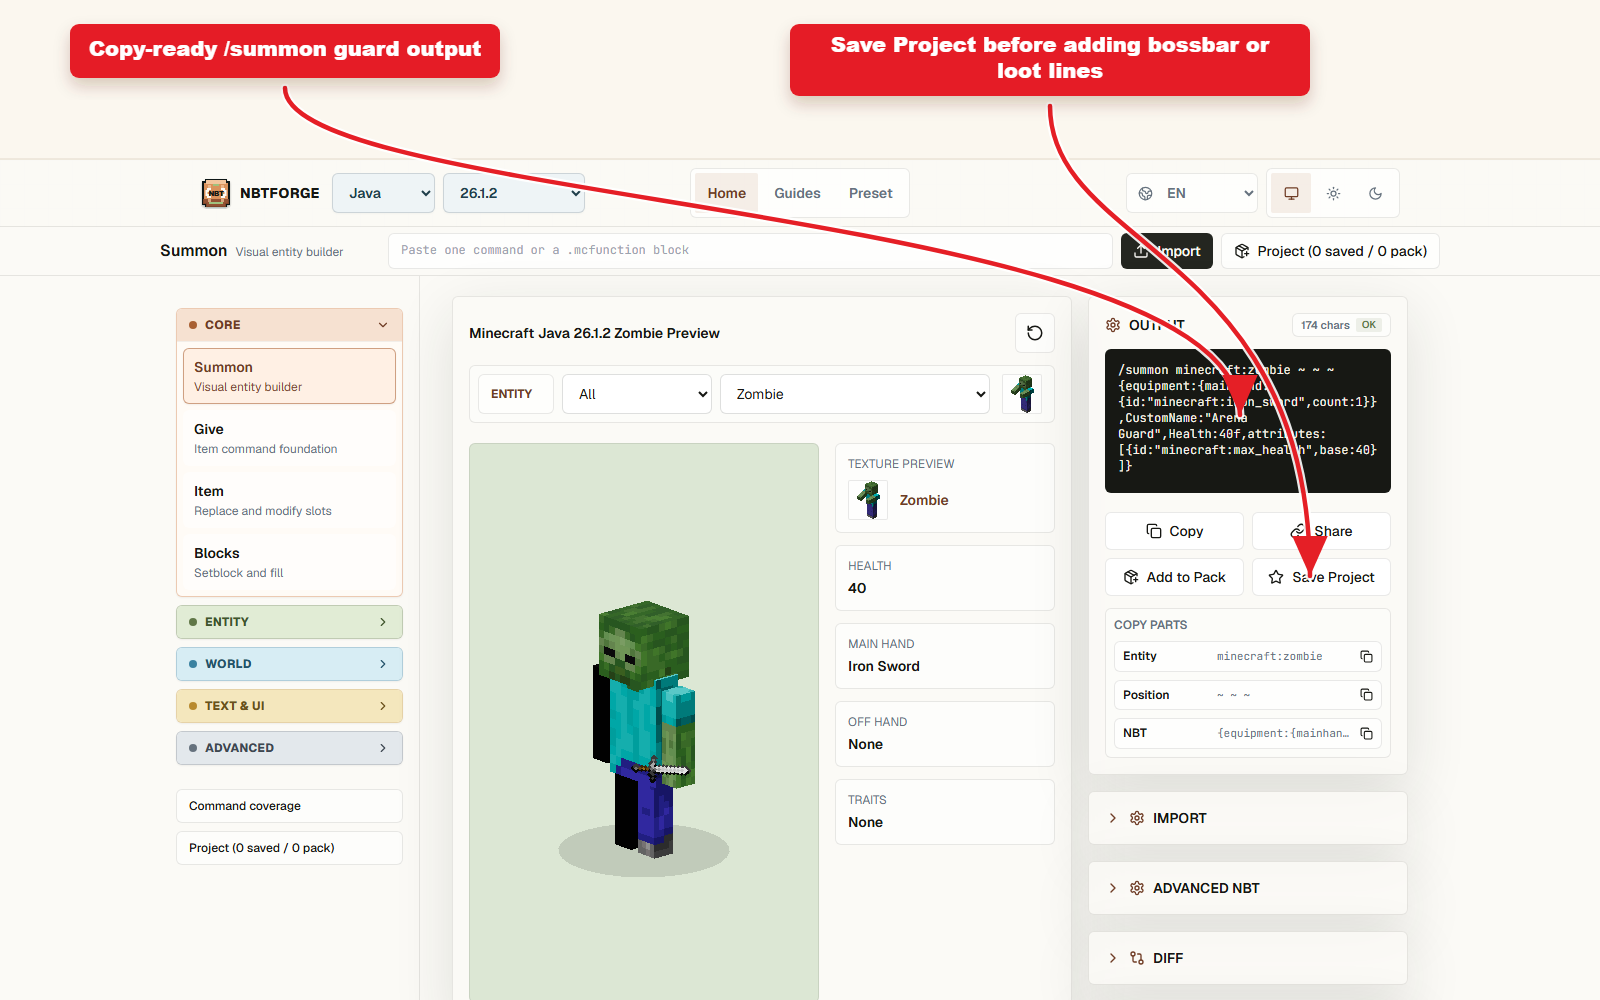Viewport: 1600px width, 1000px height.
Task: Click the Texture Preview Zombie card
Action: click(x=945, y=488)
